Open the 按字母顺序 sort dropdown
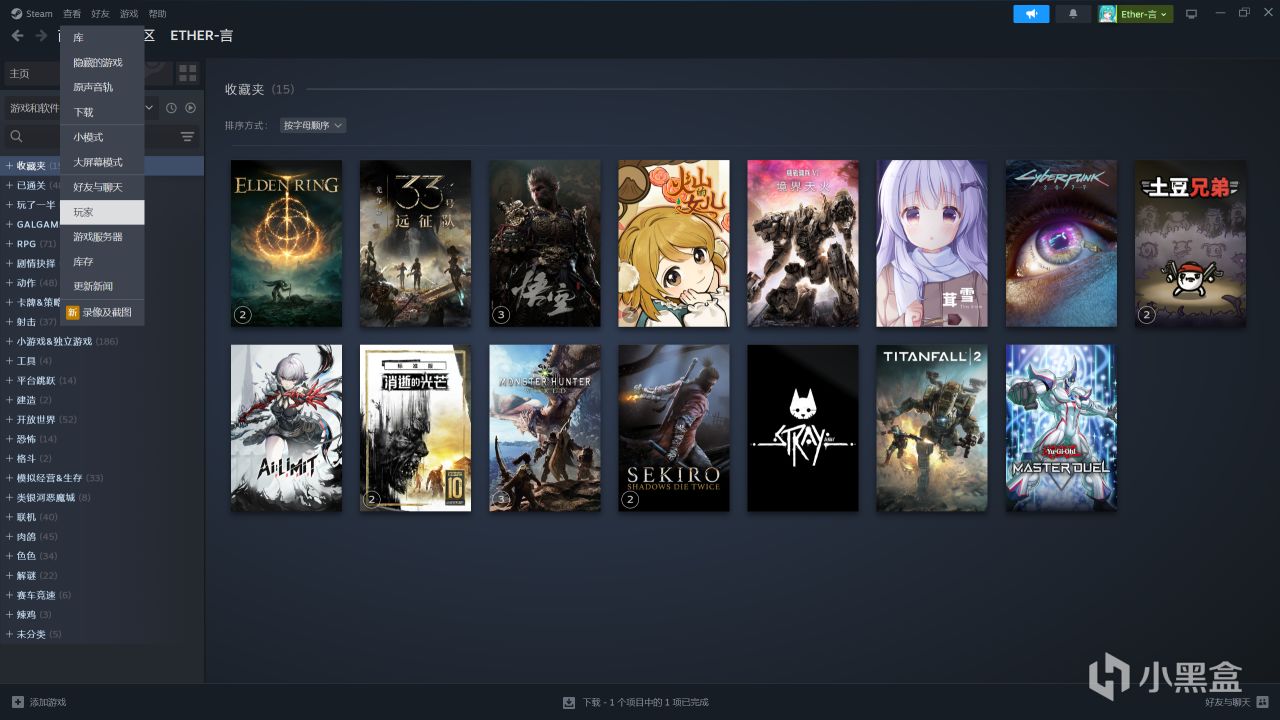The image size is (1280, 720). click(x=313, y=125)
